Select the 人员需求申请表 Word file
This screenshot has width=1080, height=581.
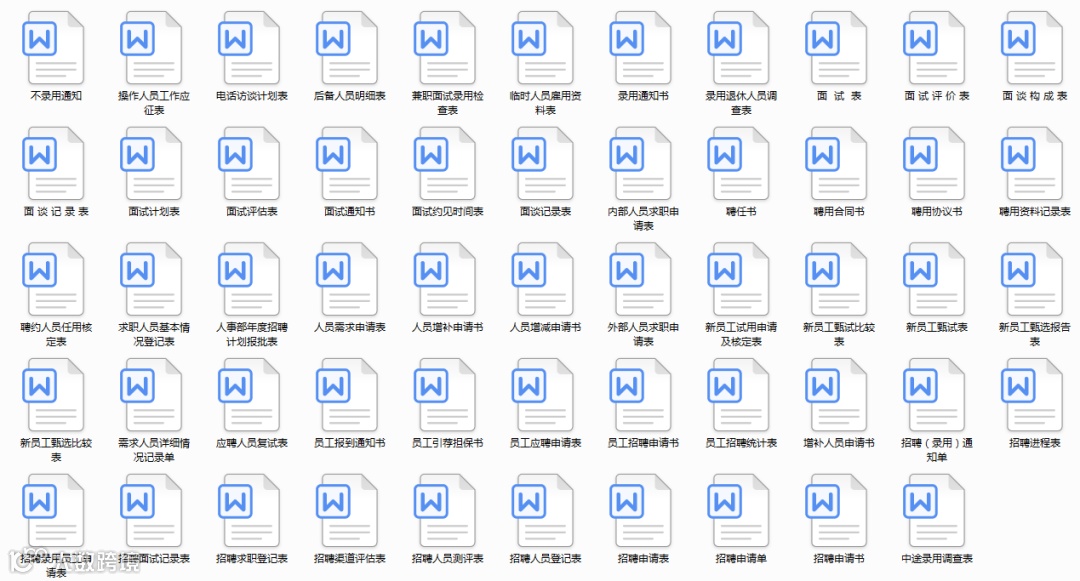point(349,280)
